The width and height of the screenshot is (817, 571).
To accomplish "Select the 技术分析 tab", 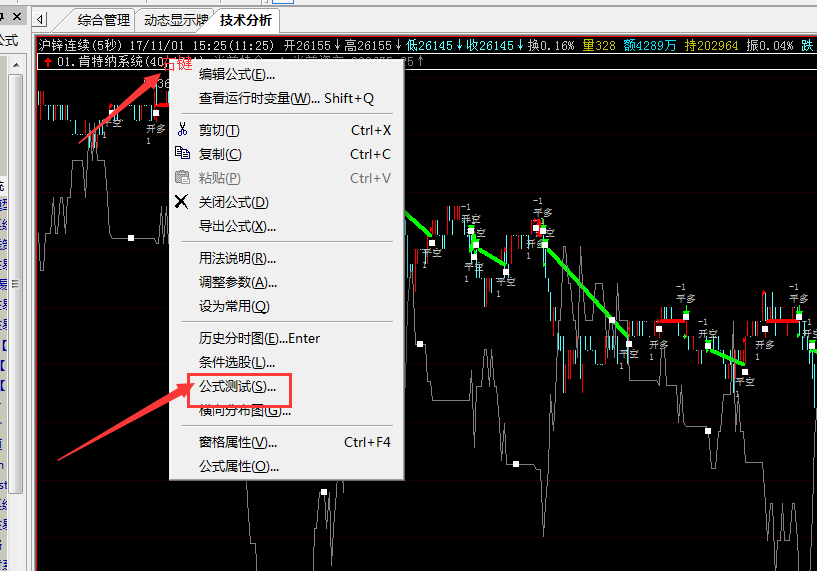I will coord(246,20).
